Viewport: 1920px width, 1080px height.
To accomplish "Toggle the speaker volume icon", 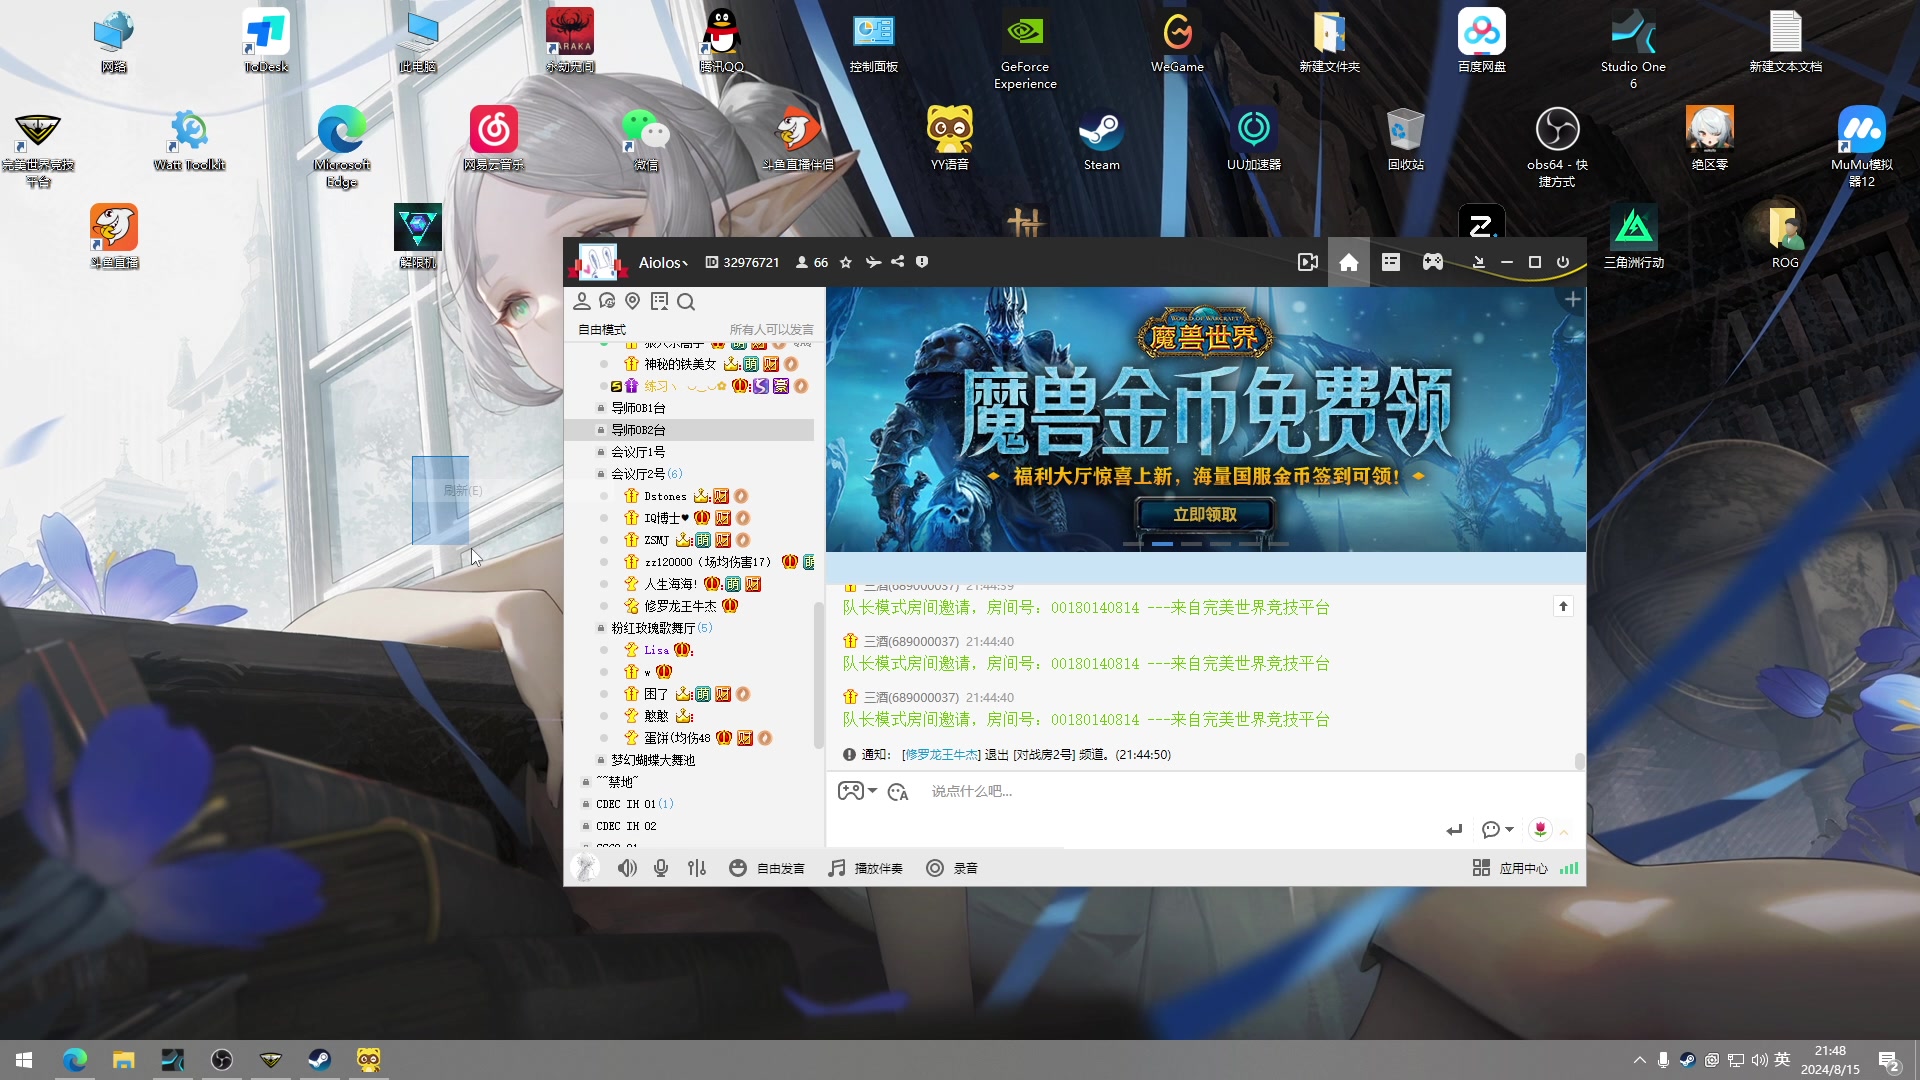I will tap(627, 868).
